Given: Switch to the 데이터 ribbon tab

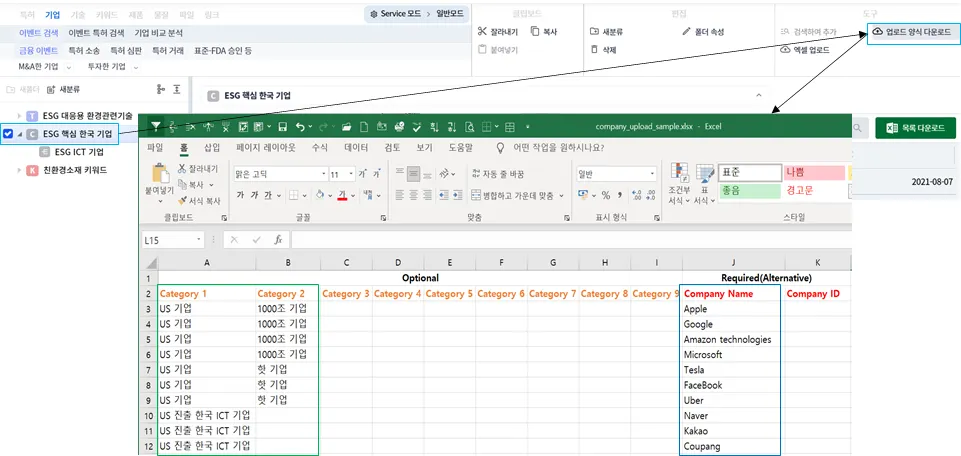Looking at the screenshot, I should click(355, 148).
